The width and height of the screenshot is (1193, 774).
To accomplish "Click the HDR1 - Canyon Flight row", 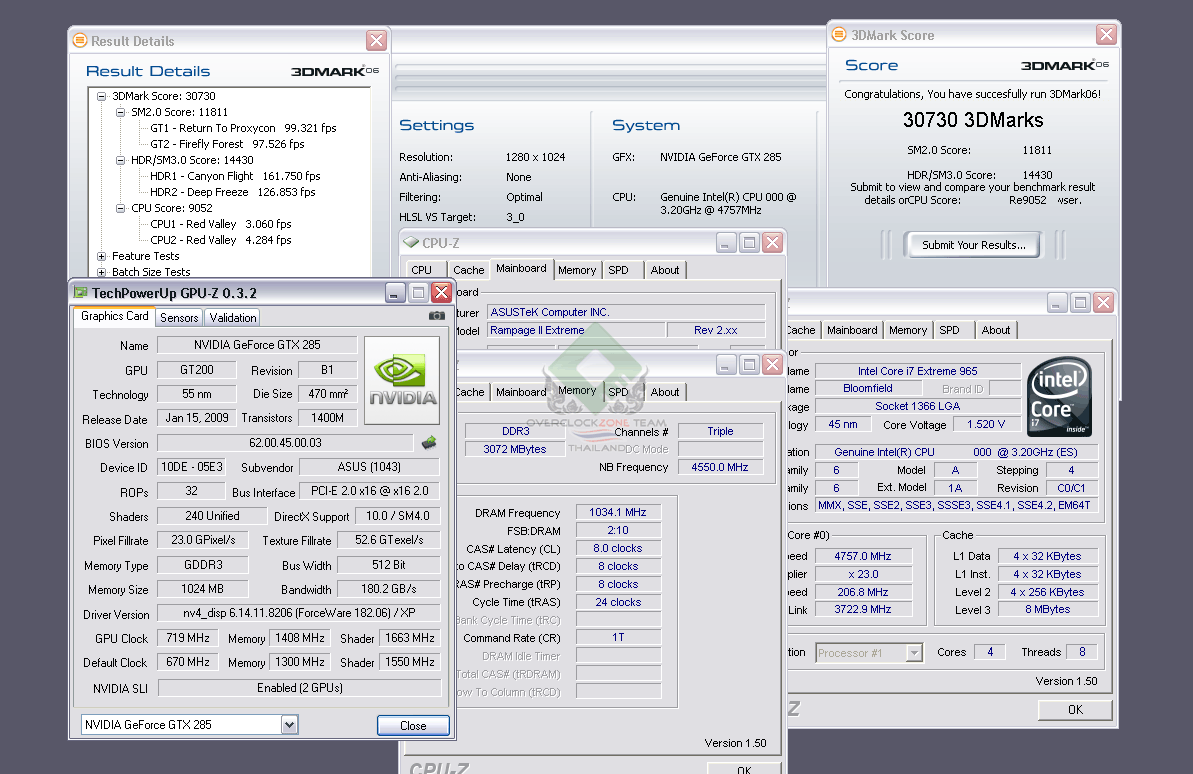I will point(235,176).
